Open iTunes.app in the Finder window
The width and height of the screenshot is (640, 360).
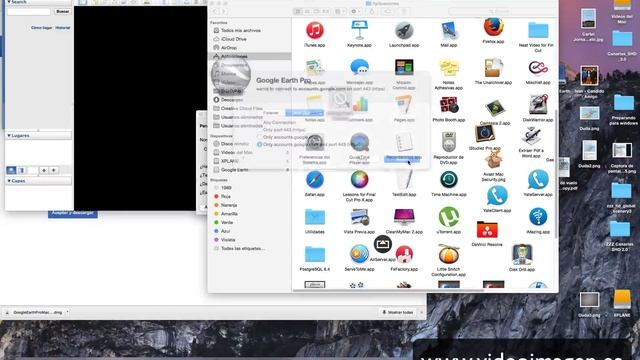coord(314,31)
